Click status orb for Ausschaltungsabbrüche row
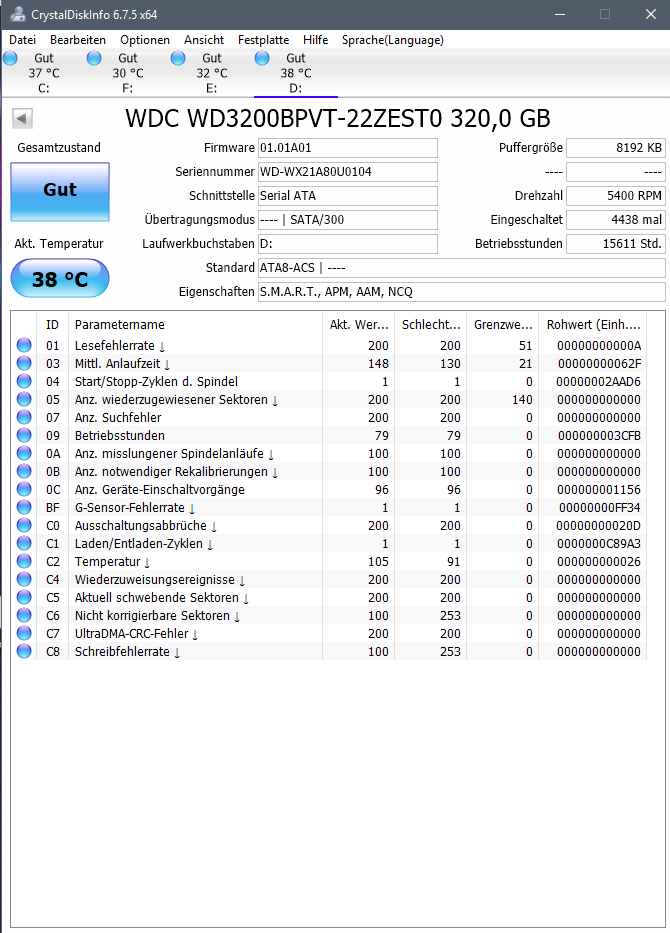Image resolution: width=670 pixels, height=933 pixels. click(24, 525)
